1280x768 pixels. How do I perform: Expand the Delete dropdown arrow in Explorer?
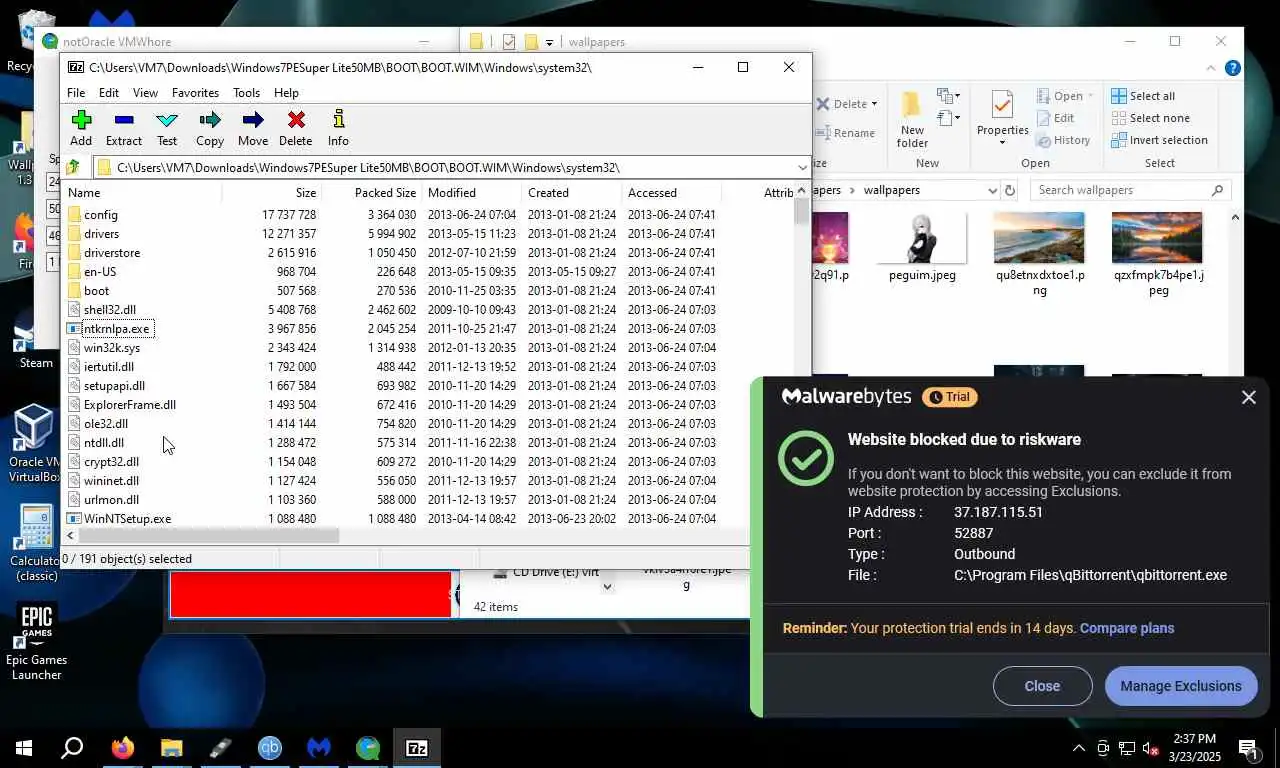(874, 104)
